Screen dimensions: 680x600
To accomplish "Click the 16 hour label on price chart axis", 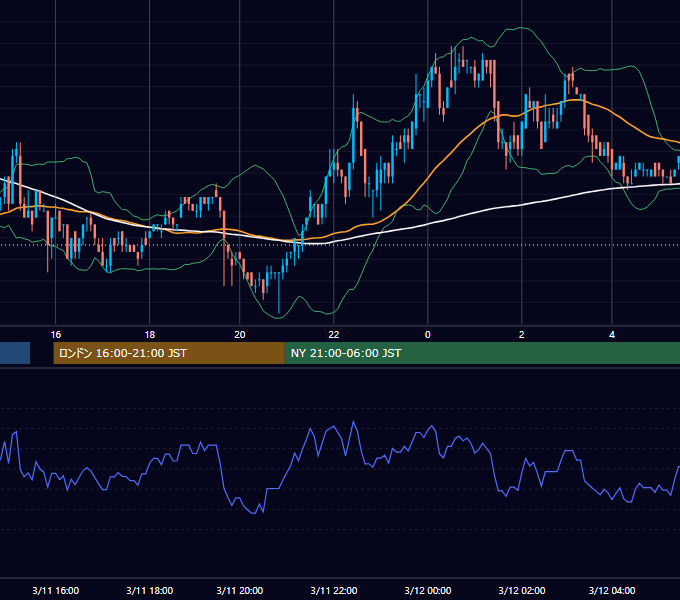I will click(x=56, y=335).
